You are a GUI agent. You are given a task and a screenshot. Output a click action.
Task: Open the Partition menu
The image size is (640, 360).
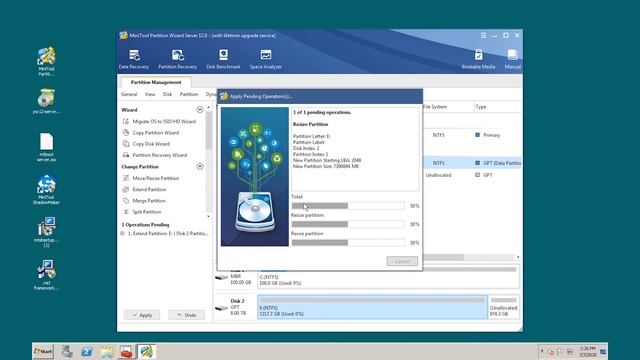(x=189, y=94)
